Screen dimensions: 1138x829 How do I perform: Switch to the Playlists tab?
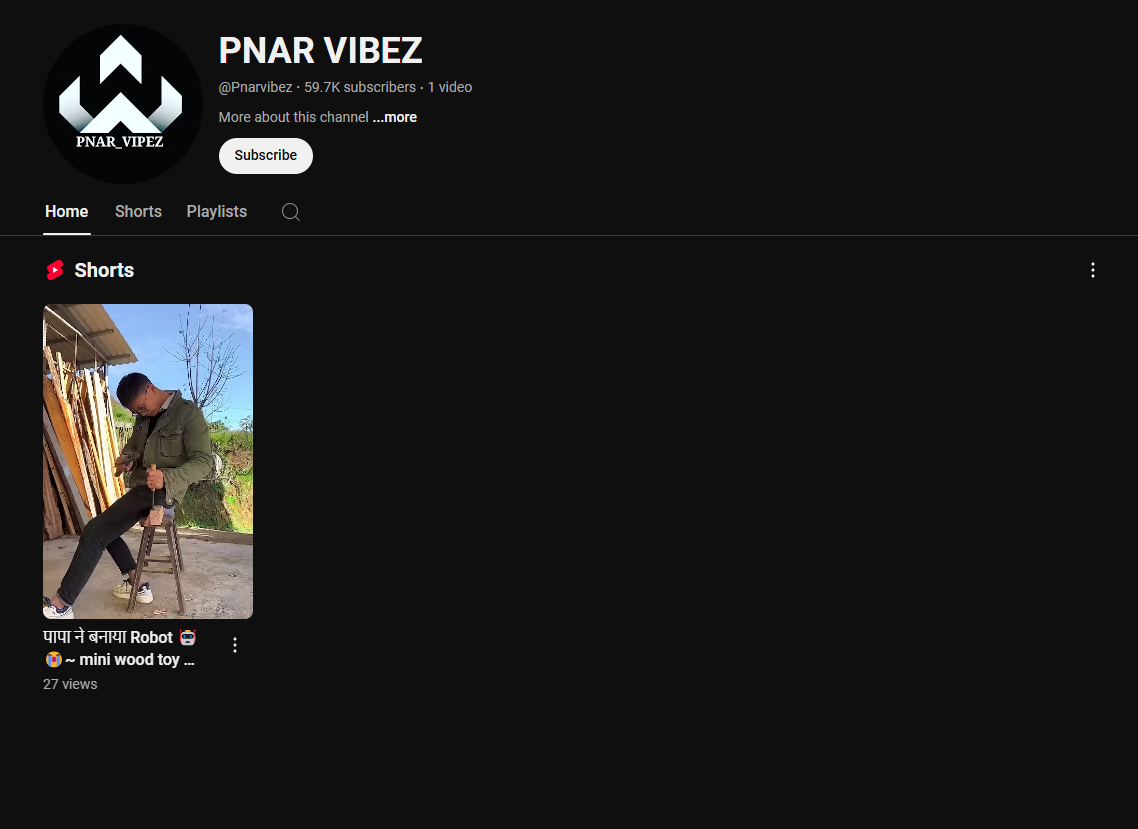pyautogui.click(x=217, y=212)
